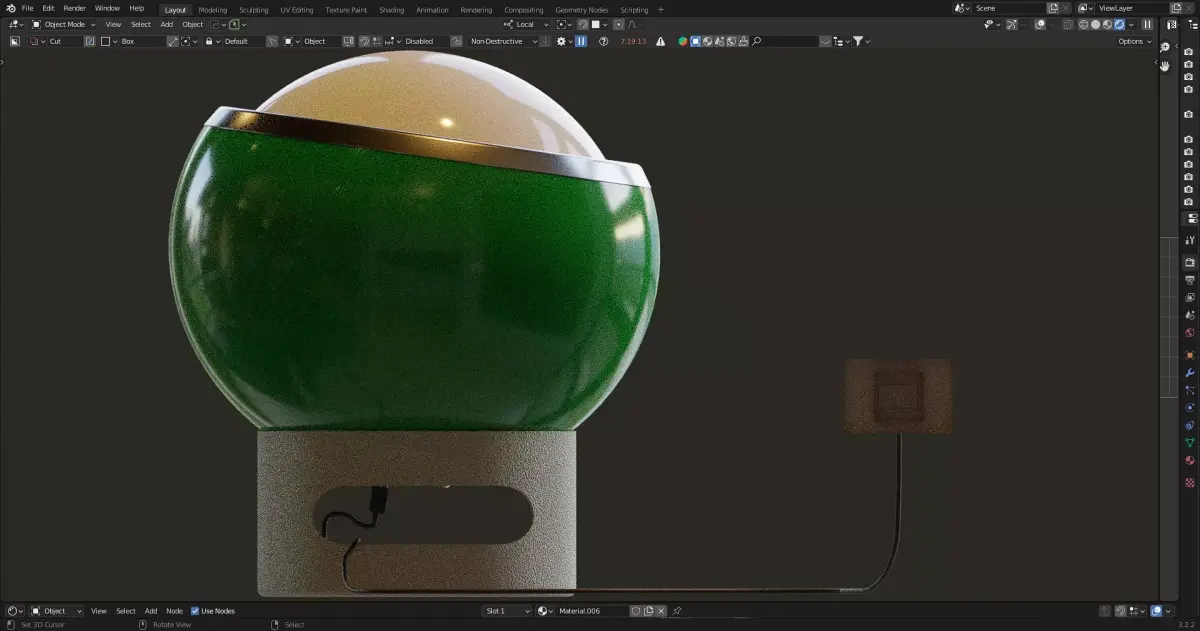Click the blue pause button in tool header
The image size is (1200, 631).
581,41
